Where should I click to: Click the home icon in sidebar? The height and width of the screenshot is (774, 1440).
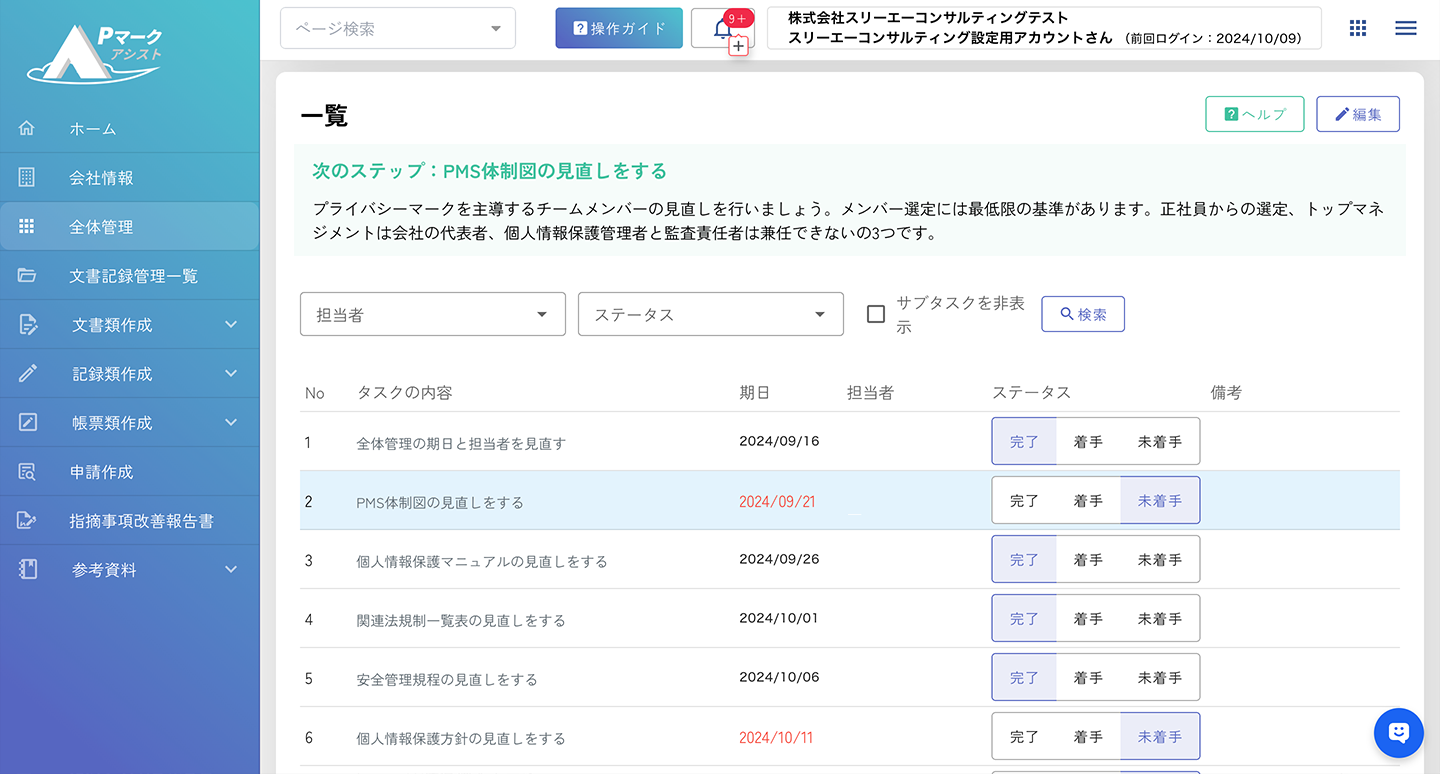point(27,128)
